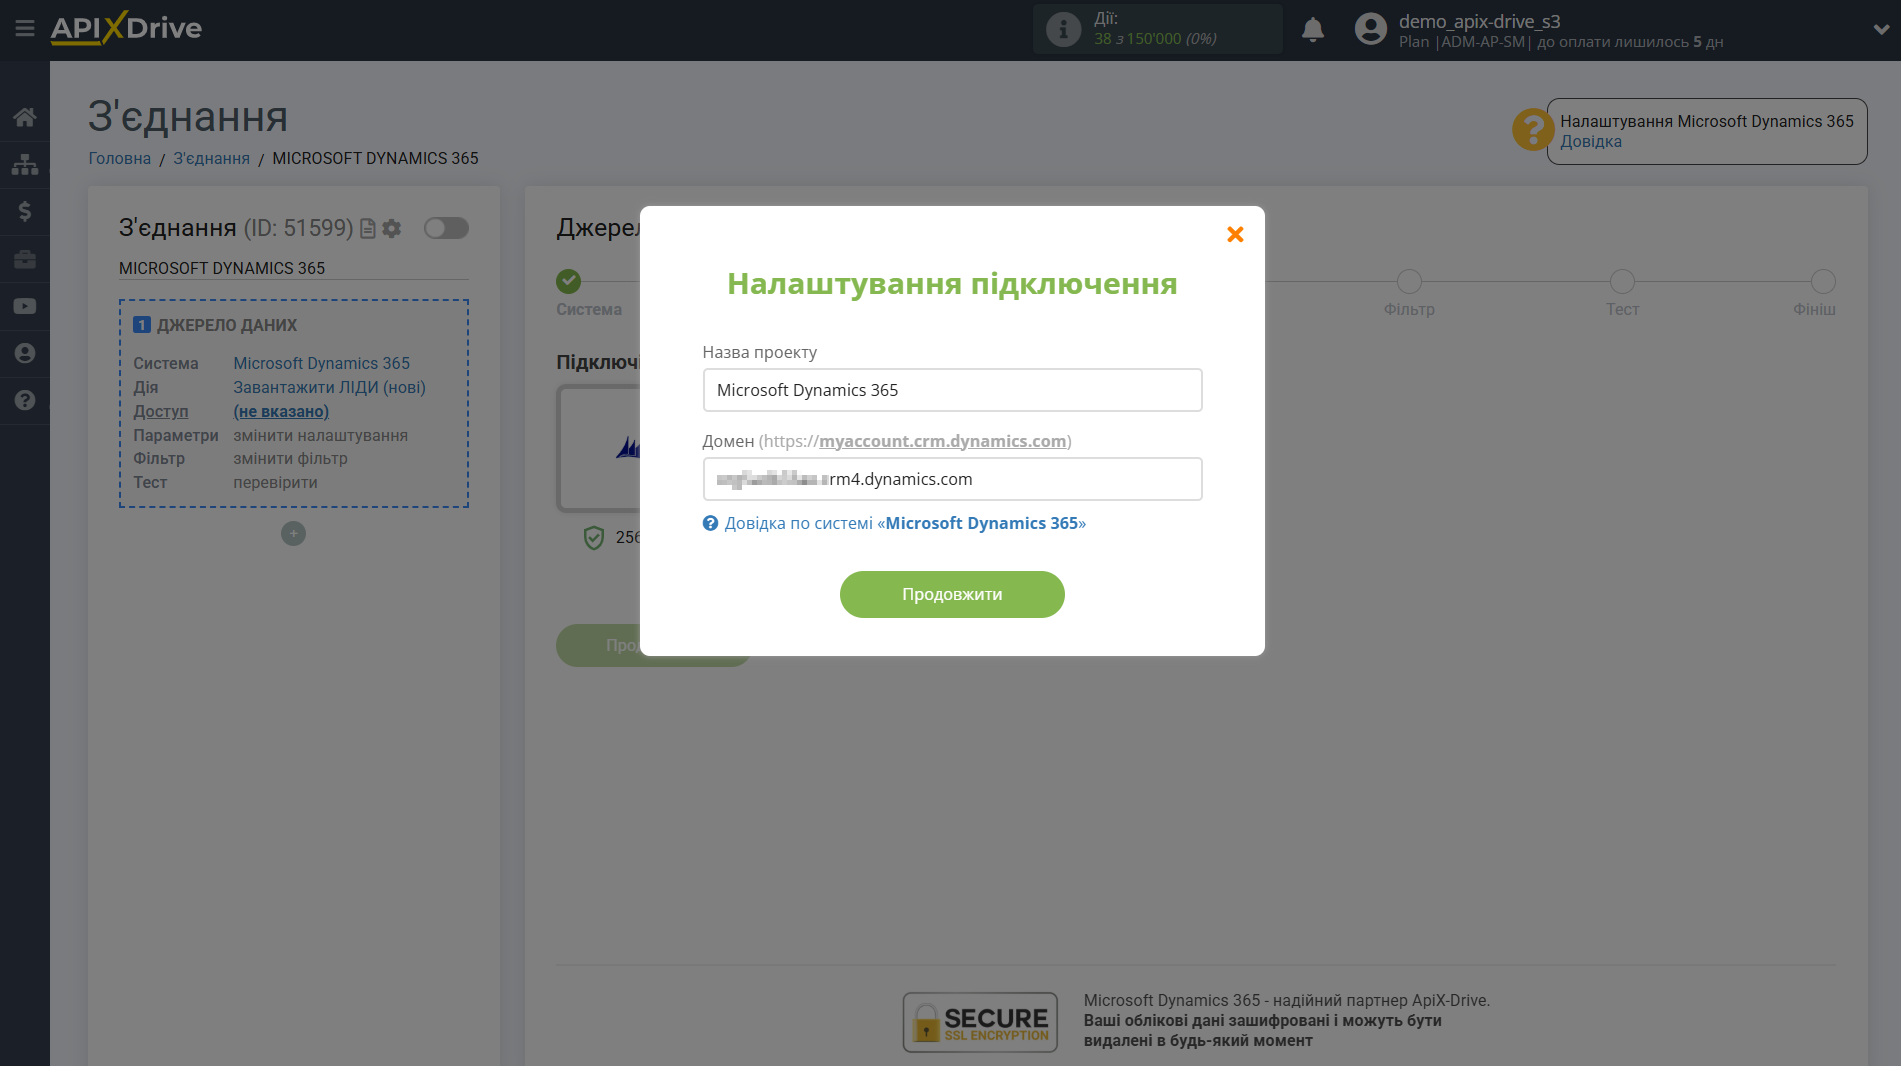Go to З'єднання breadcrumb
This screenshot has height=1066, width=1901.
[x=212, y=158]
